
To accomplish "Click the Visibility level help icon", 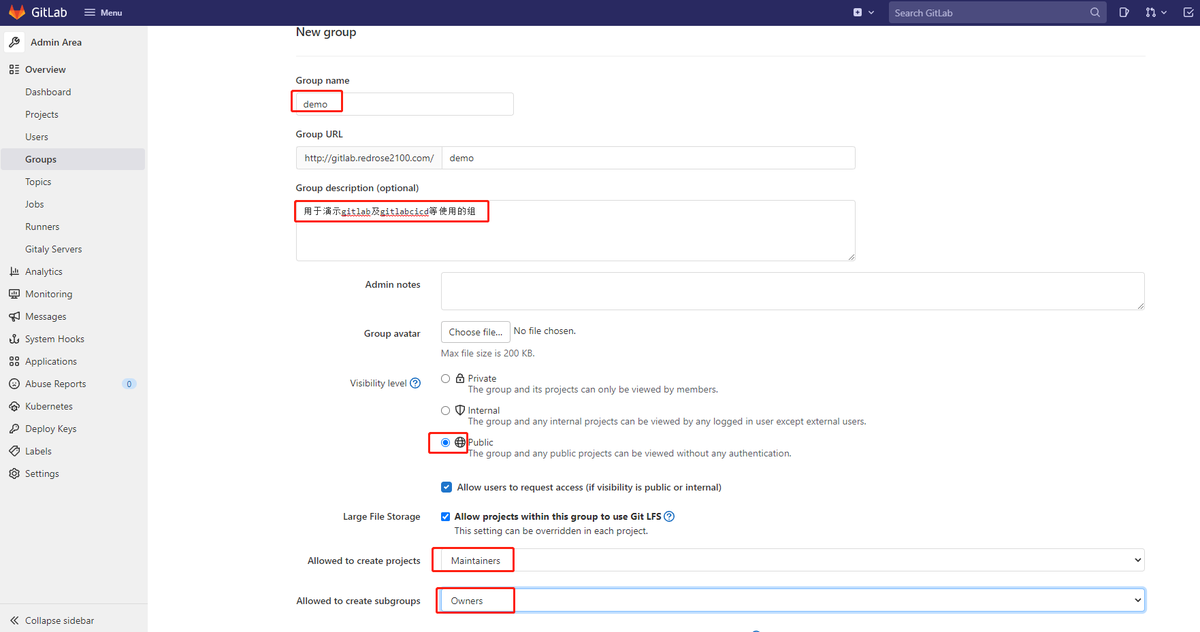I will (415, 383).
